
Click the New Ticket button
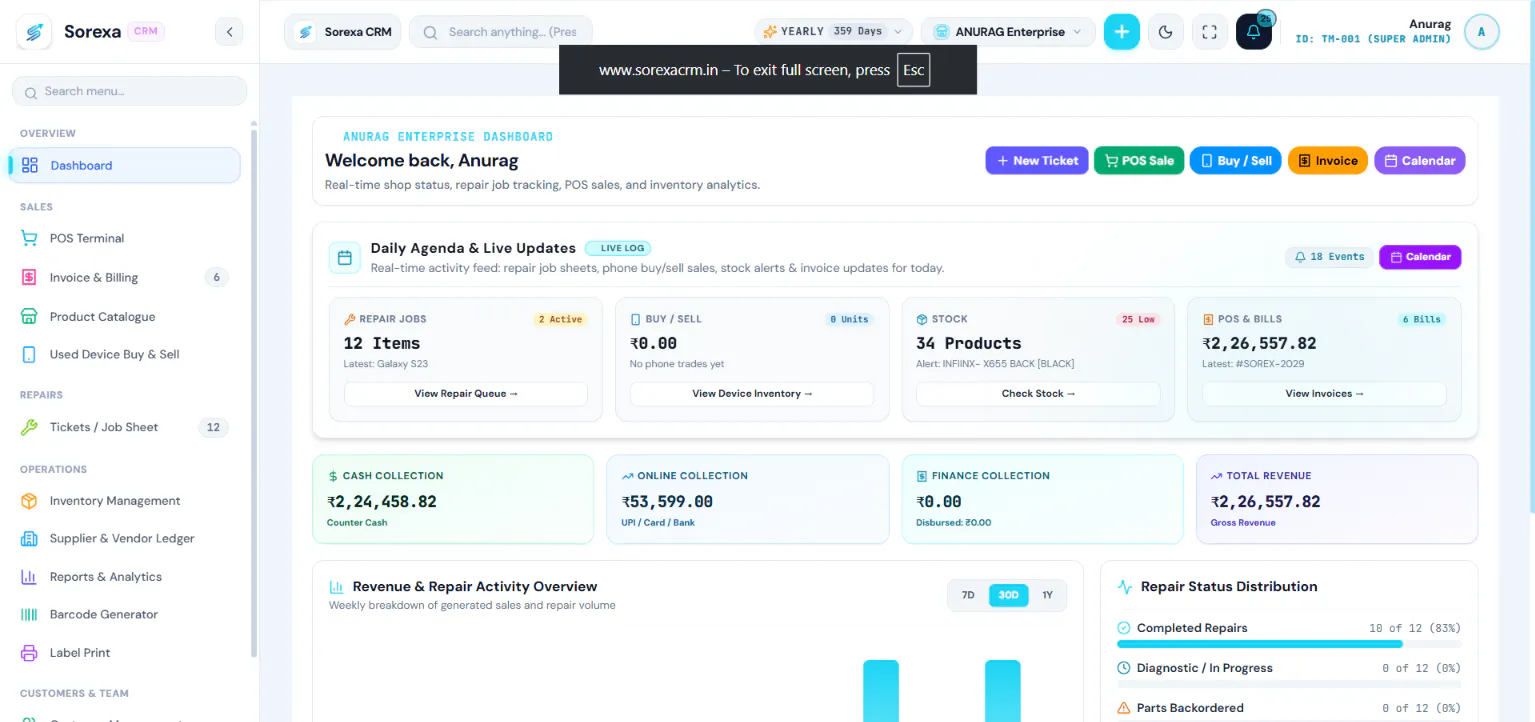click(1037, 161)
